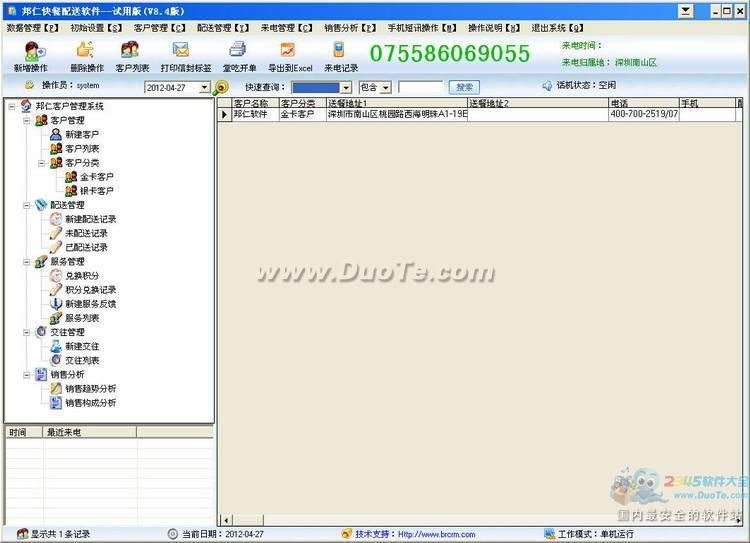Viewport: 750px width, 543px height.
Task: Open 手机短讯操作 menu
Action: point(422,28)
